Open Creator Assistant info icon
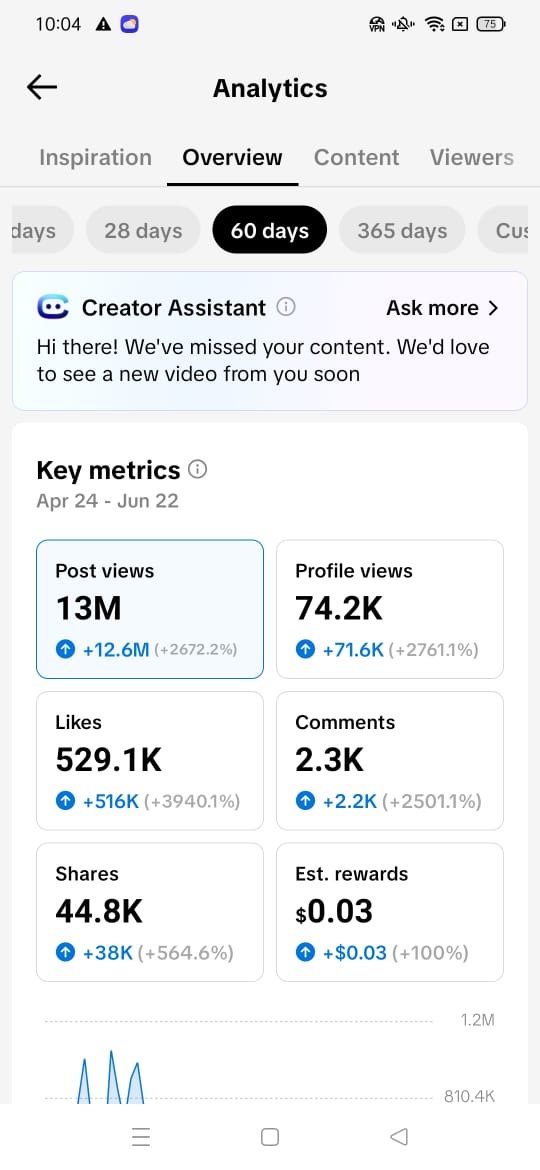 (x=286, y=307)
